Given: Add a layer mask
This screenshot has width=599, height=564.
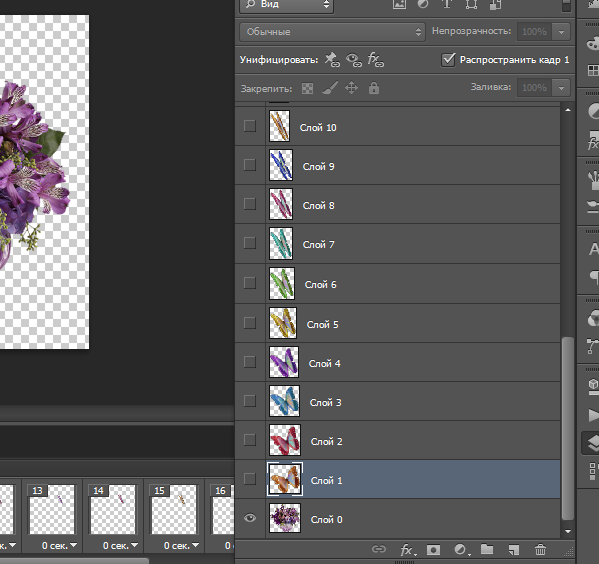Looking at the screenshot, I should [x=433, y=549].
